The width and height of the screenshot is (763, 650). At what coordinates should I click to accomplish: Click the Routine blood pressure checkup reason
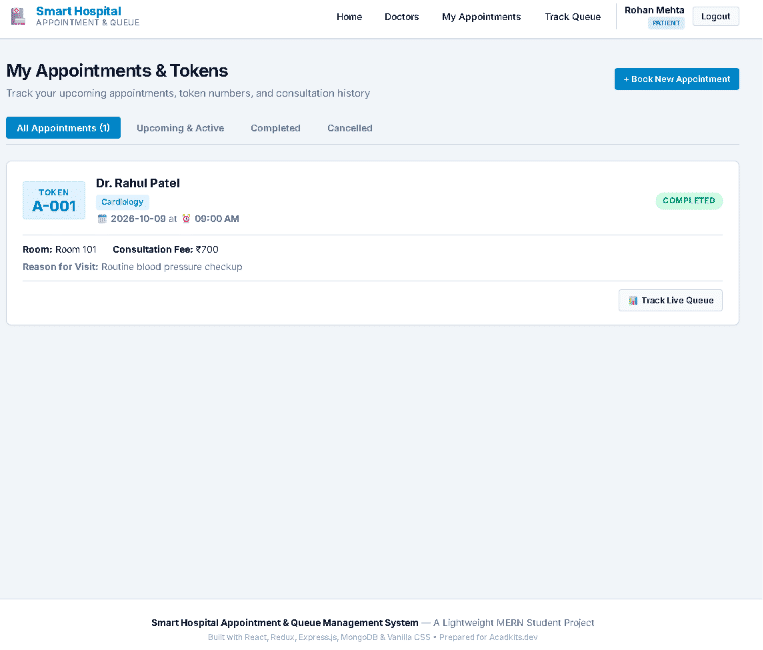(x=171, y=267)
